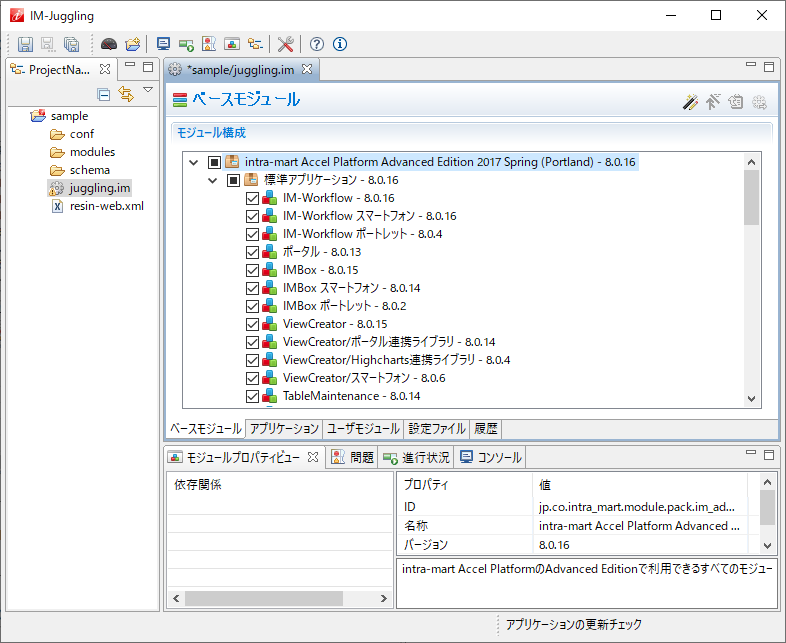Select the sample project in tree
Viewport: 786px width, 643px height.
coord(69,116)
